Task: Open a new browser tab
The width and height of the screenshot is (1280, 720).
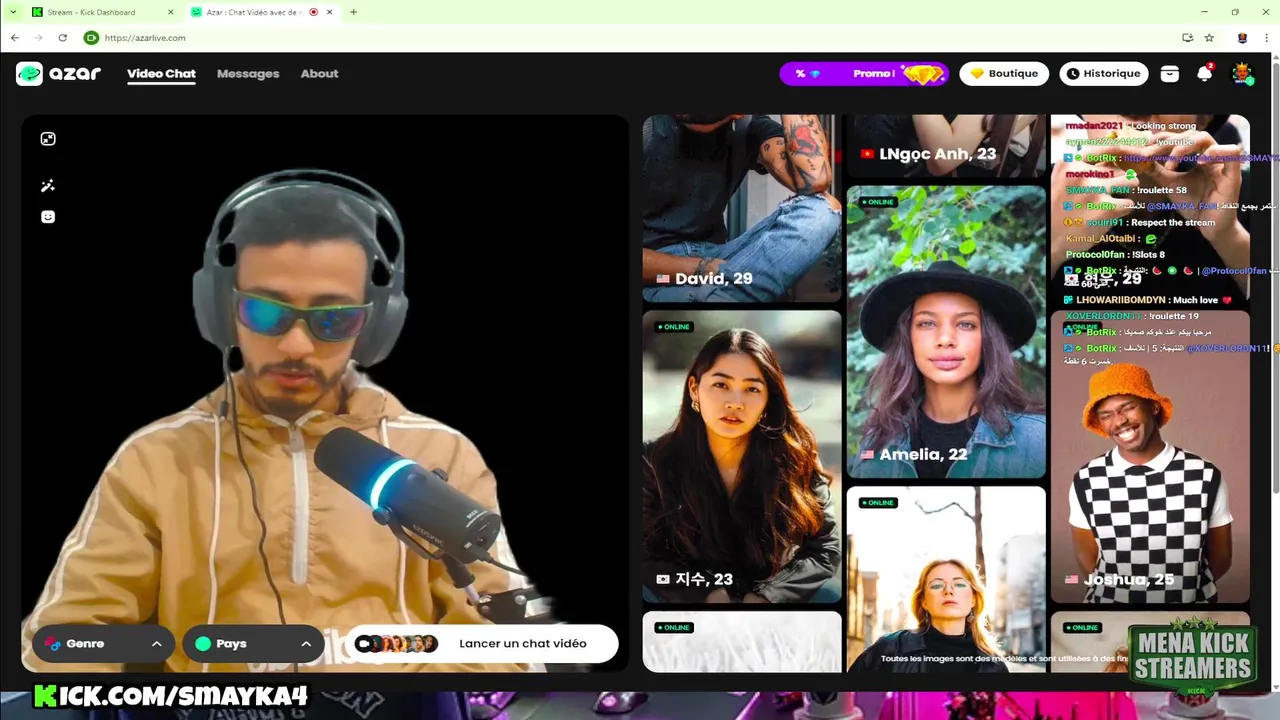Action: [353, 12]
